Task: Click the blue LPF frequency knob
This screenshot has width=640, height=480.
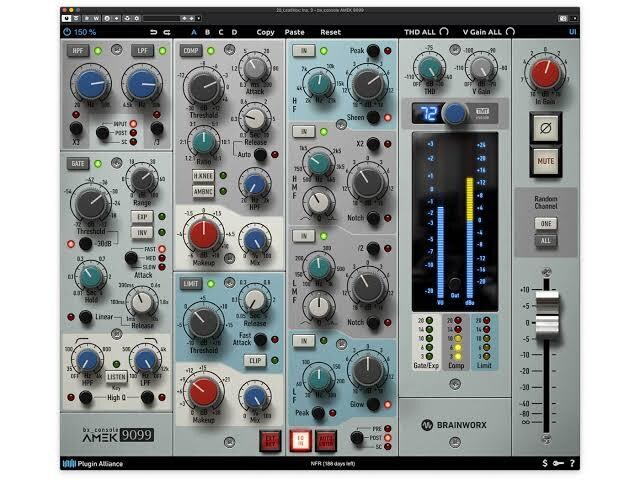Action: pos(142,84)
